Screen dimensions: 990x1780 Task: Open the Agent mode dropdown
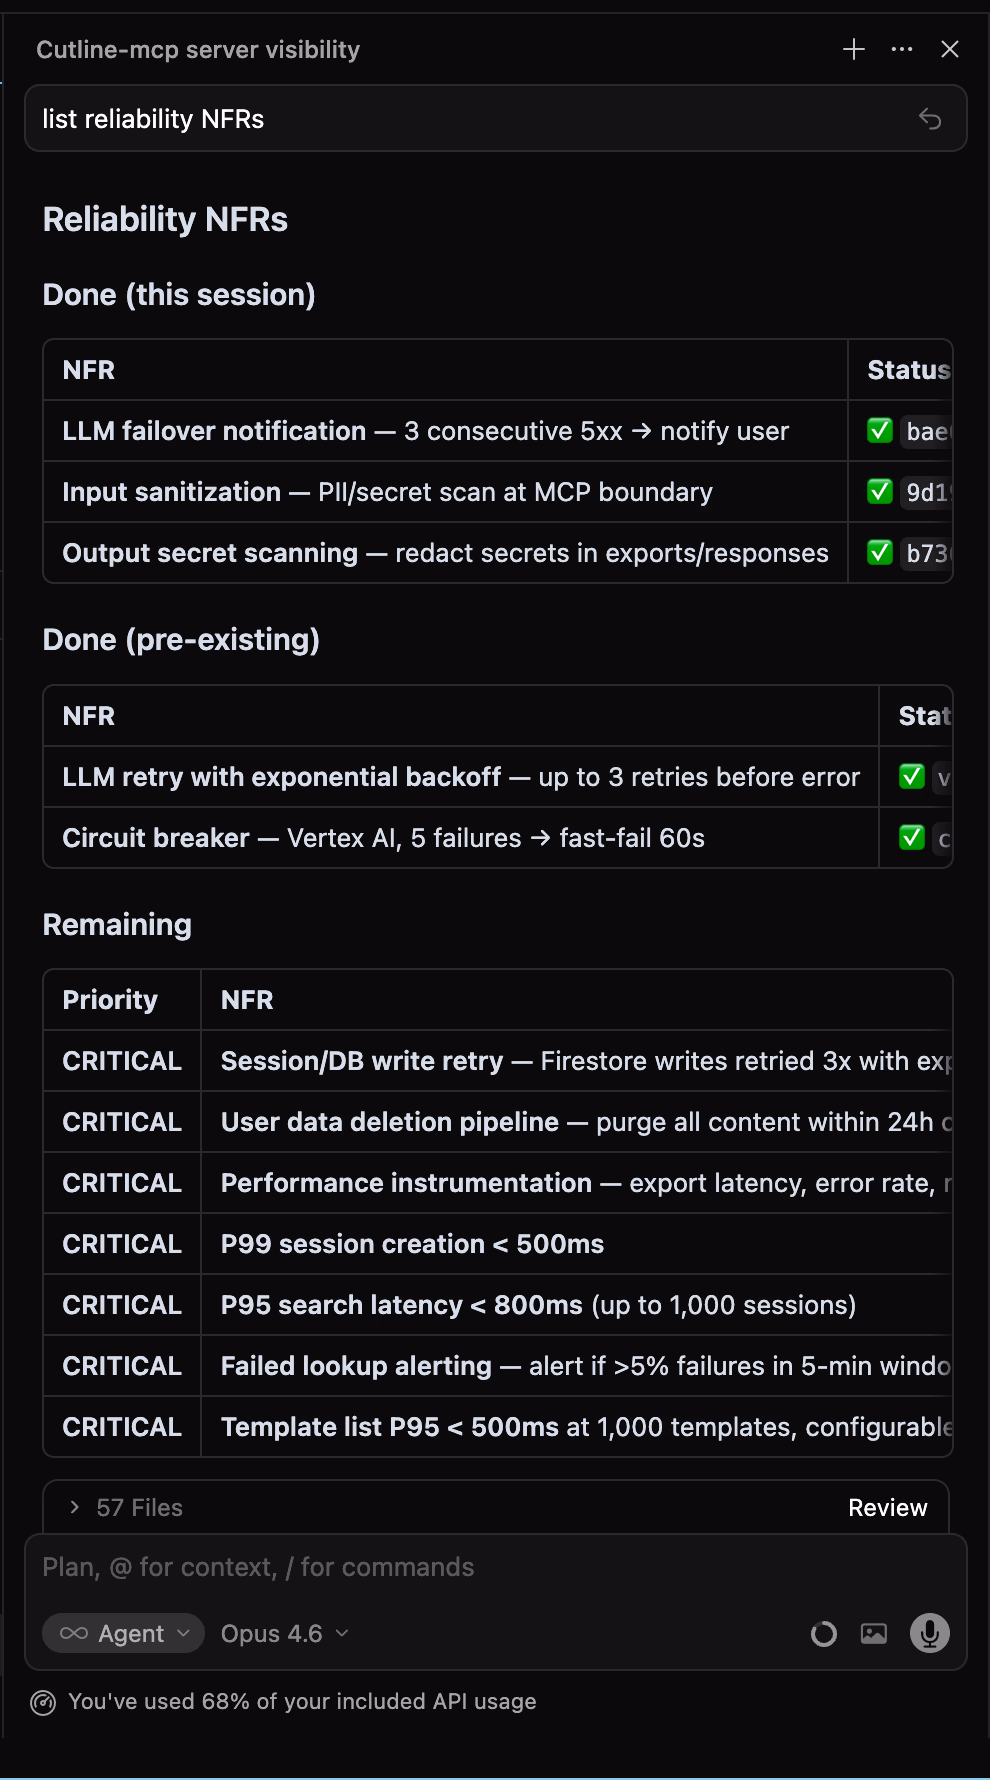[123, 1633]
